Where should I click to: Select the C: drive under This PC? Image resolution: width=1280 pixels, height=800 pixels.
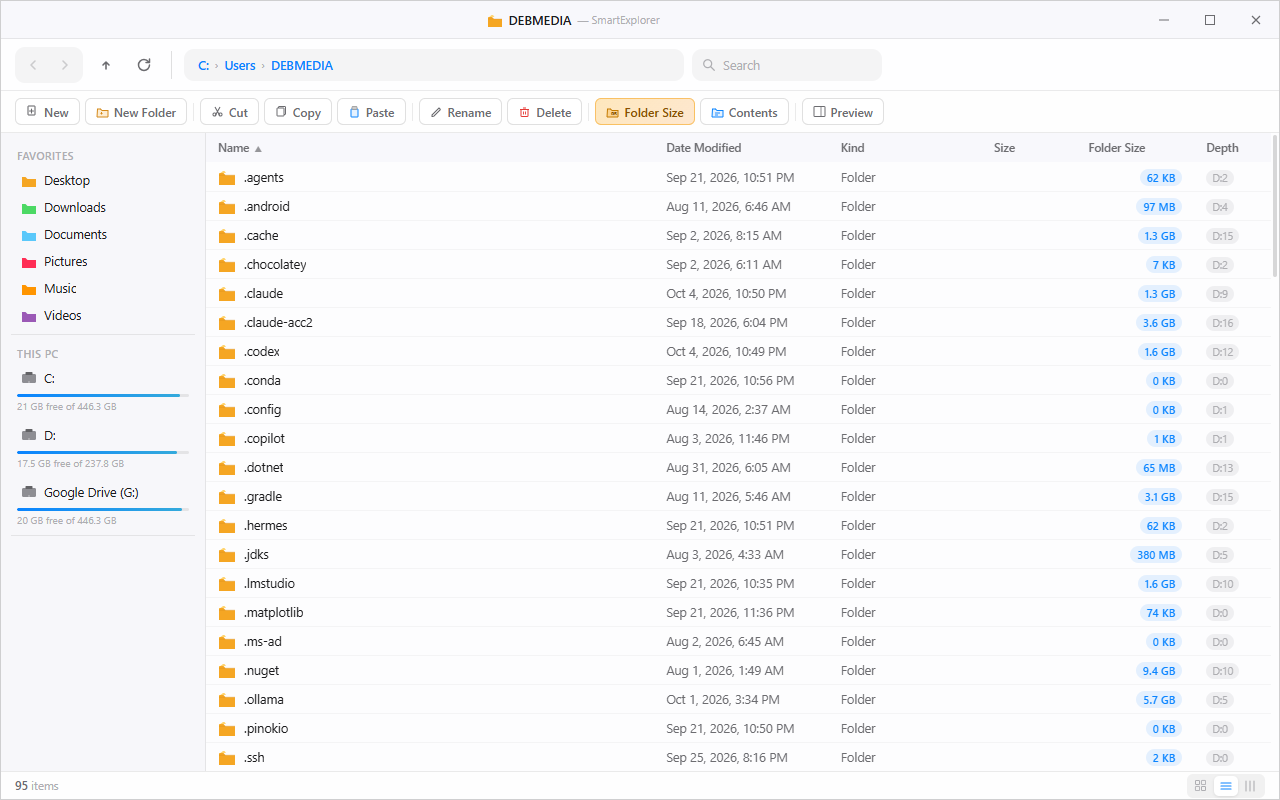pos(103,390)
